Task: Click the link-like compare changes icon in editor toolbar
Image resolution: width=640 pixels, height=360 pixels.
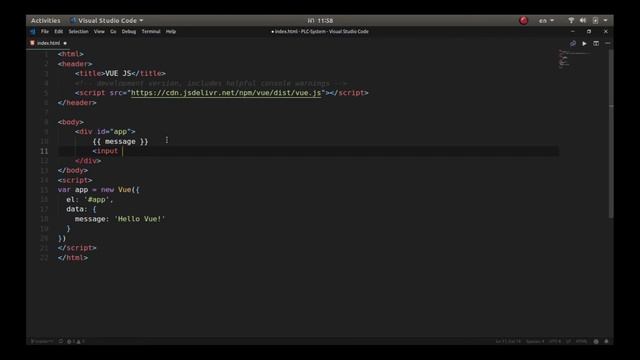Action: coord(573,43)
